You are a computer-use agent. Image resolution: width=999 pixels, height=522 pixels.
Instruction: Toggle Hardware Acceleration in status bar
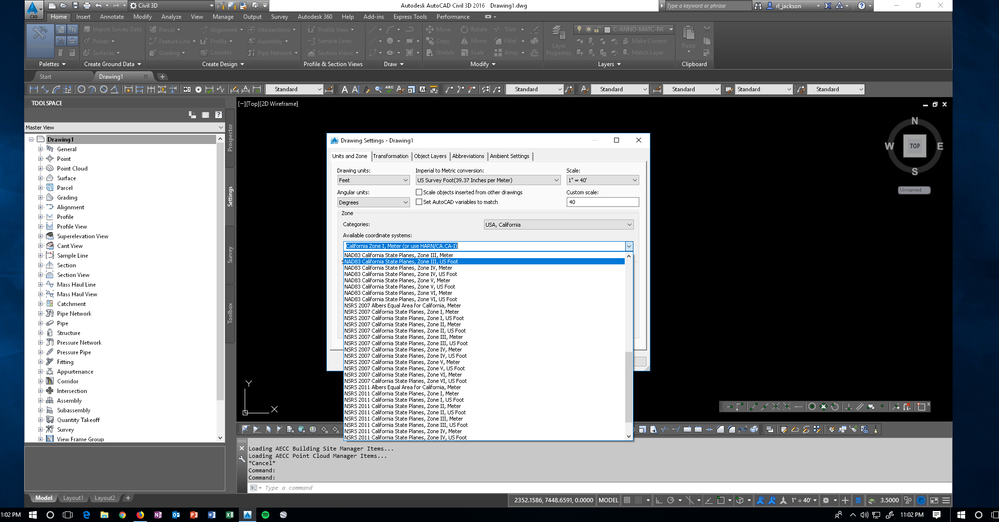(921, 500)
